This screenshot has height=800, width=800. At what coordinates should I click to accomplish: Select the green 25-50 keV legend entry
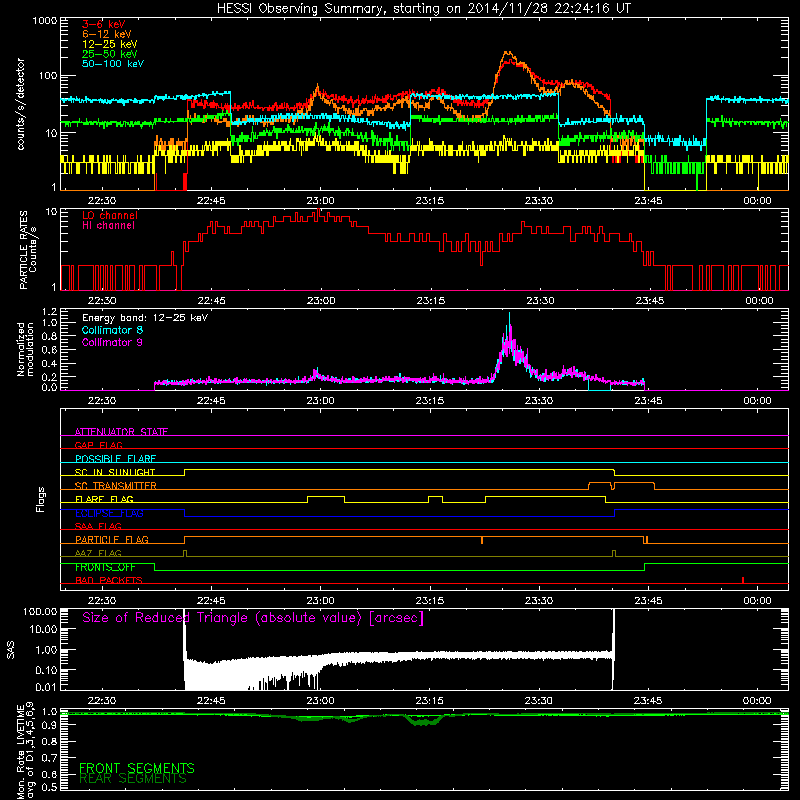(110, 54)
